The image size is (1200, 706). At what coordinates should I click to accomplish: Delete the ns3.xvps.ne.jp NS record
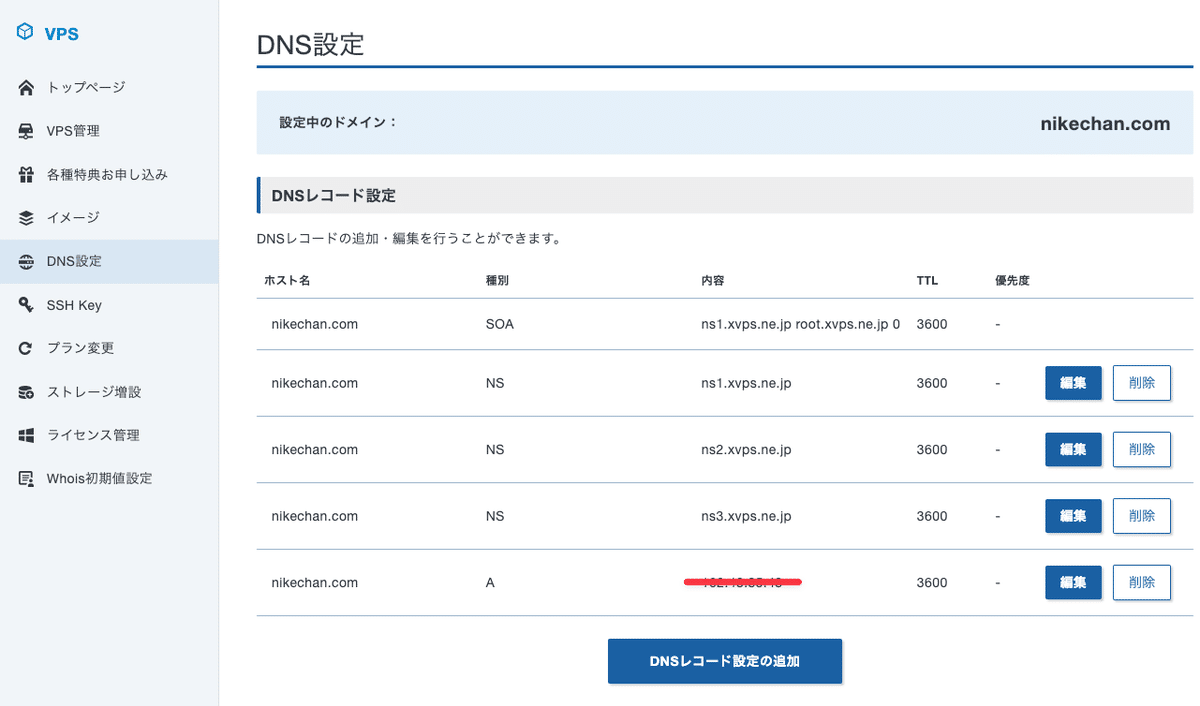tap(1141, 516)
